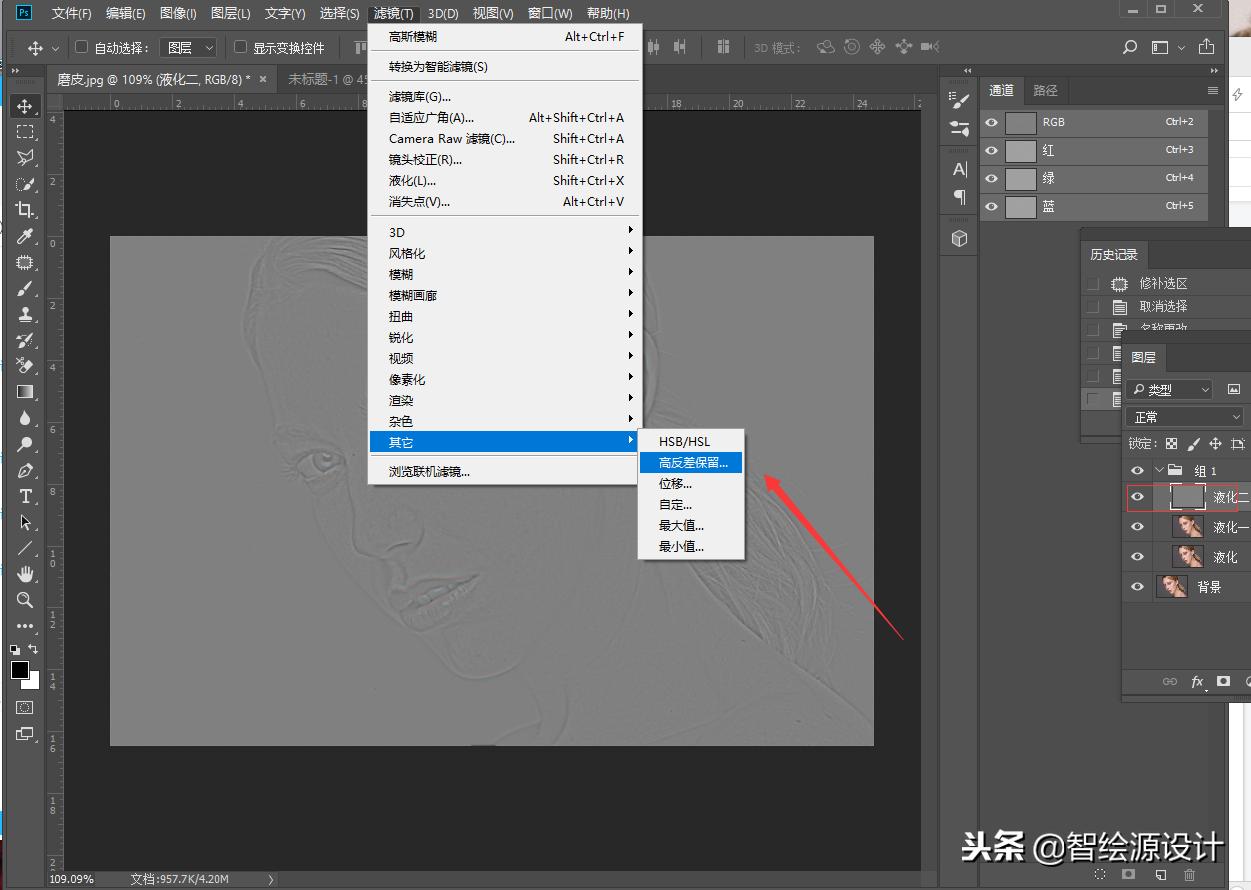Click the Pen tool icon
1251x890 pixels.
coord(25,470)
